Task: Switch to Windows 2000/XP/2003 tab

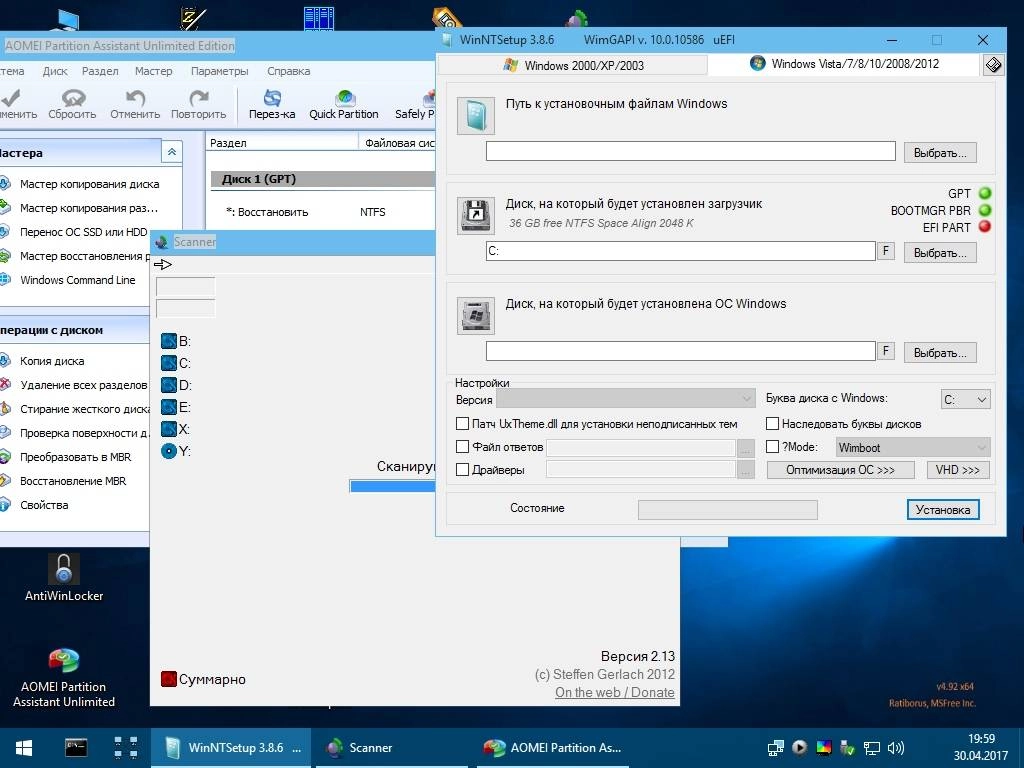Action: click(573, 65)
